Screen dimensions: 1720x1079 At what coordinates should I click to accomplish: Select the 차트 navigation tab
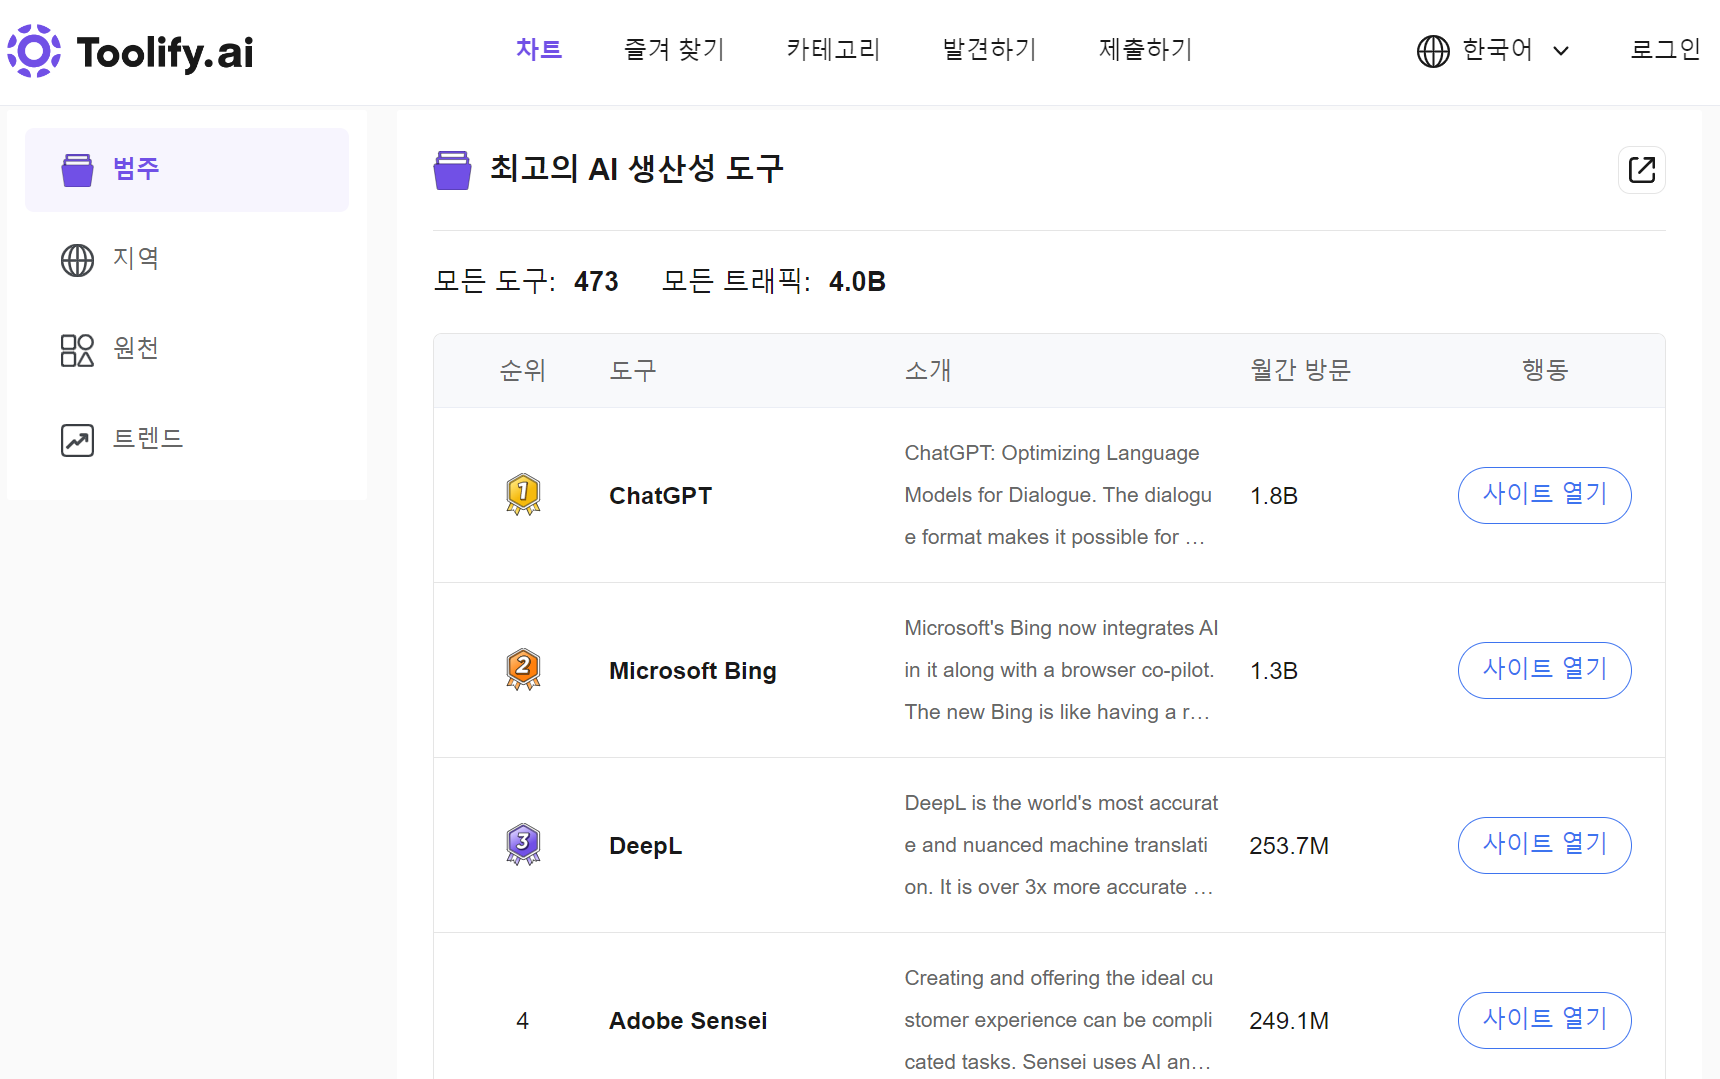539,49
